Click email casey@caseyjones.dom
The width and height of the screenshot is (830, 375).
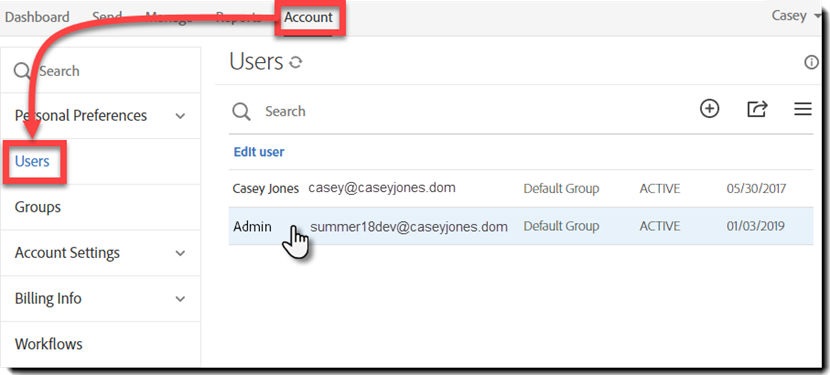pos(382,188)
